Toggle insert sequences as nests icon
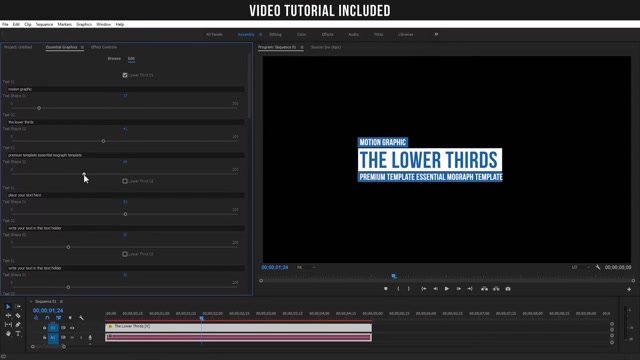Viewport: 640px width, 360px height. point(36,318)
